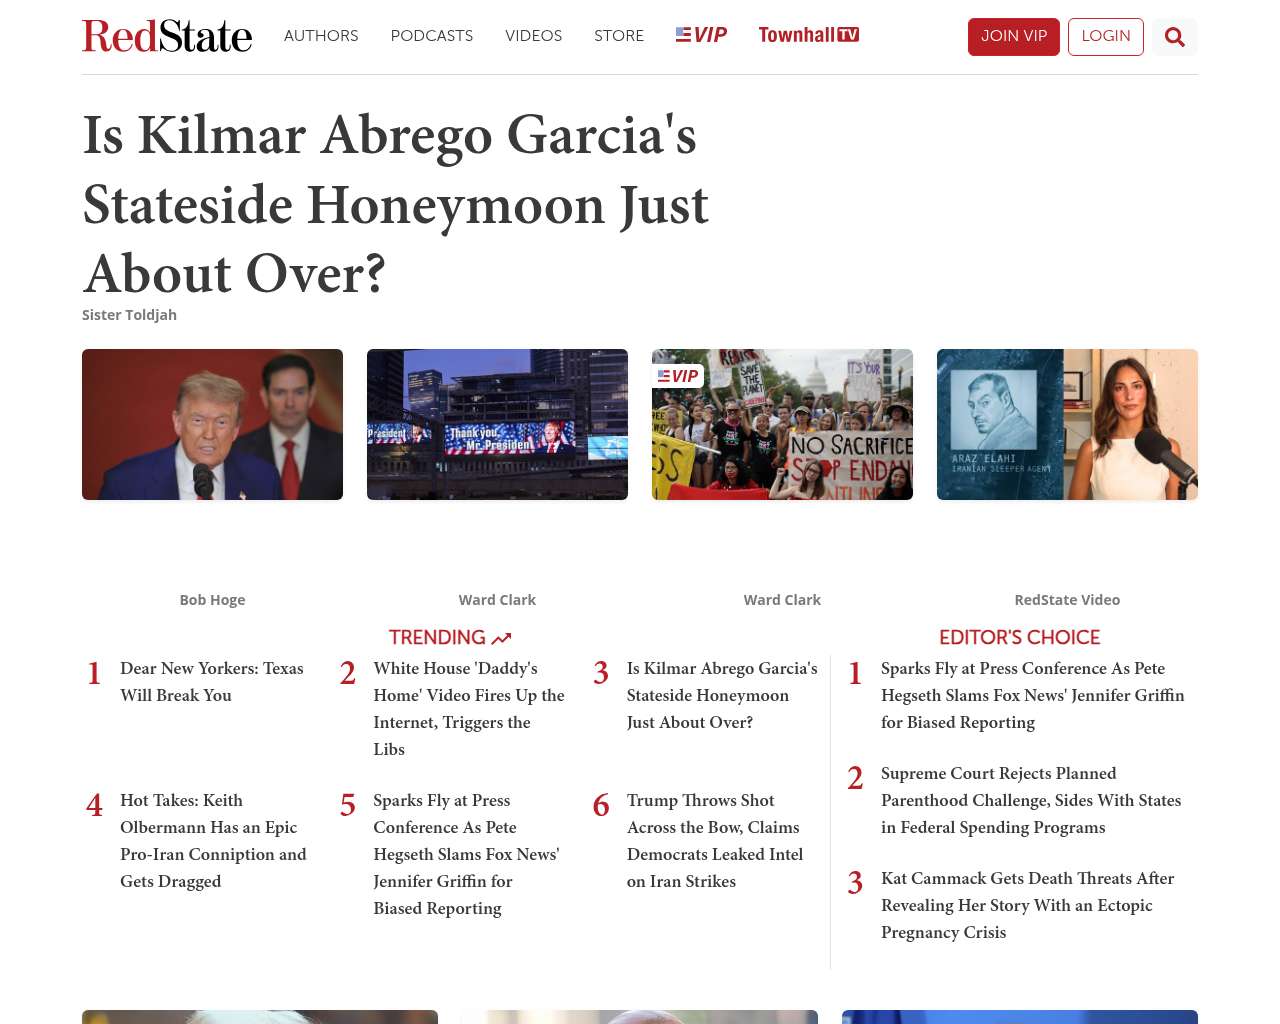Screen dimensions: 1280x1024
Task: Open the PODCASTS menu item
Action: click(432, 36)
